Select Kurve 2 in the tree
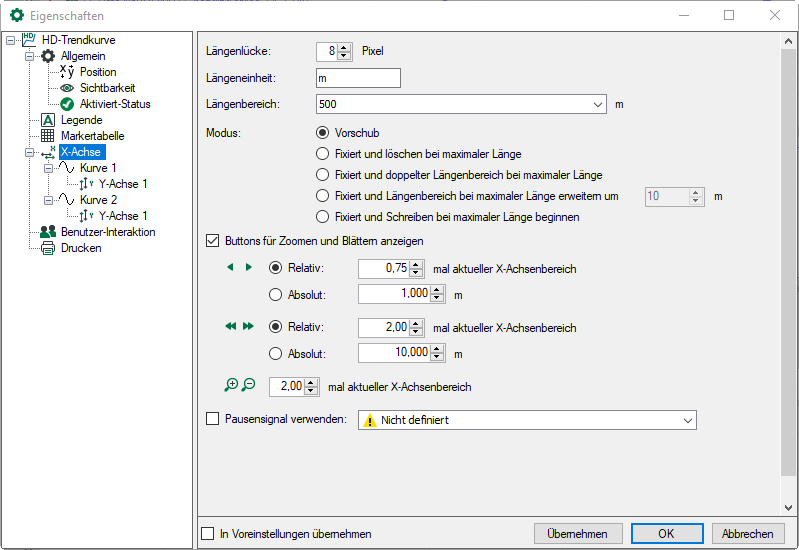 pos(98,200)
